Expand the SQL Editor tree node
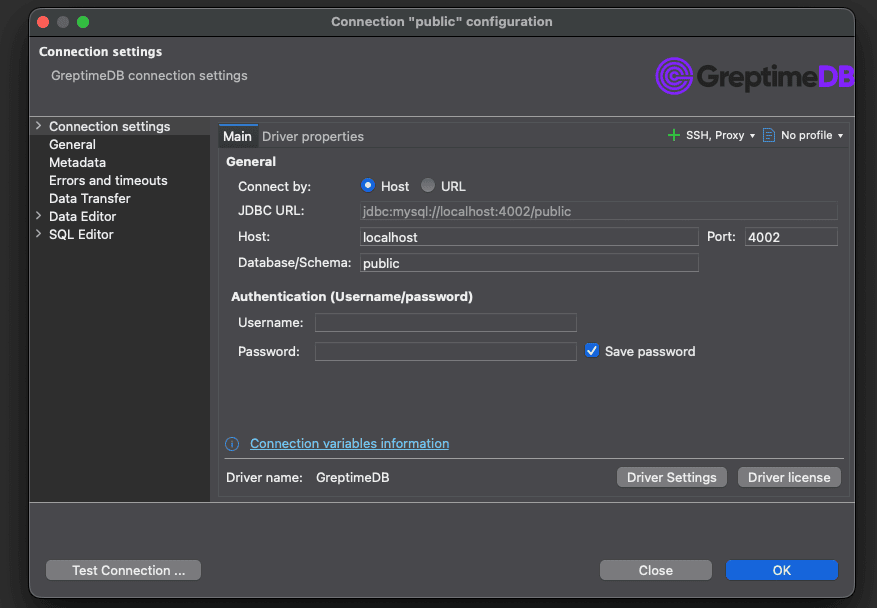Image resolution: width=877 pixels, height=608 pixels. (x=39, y=234)
